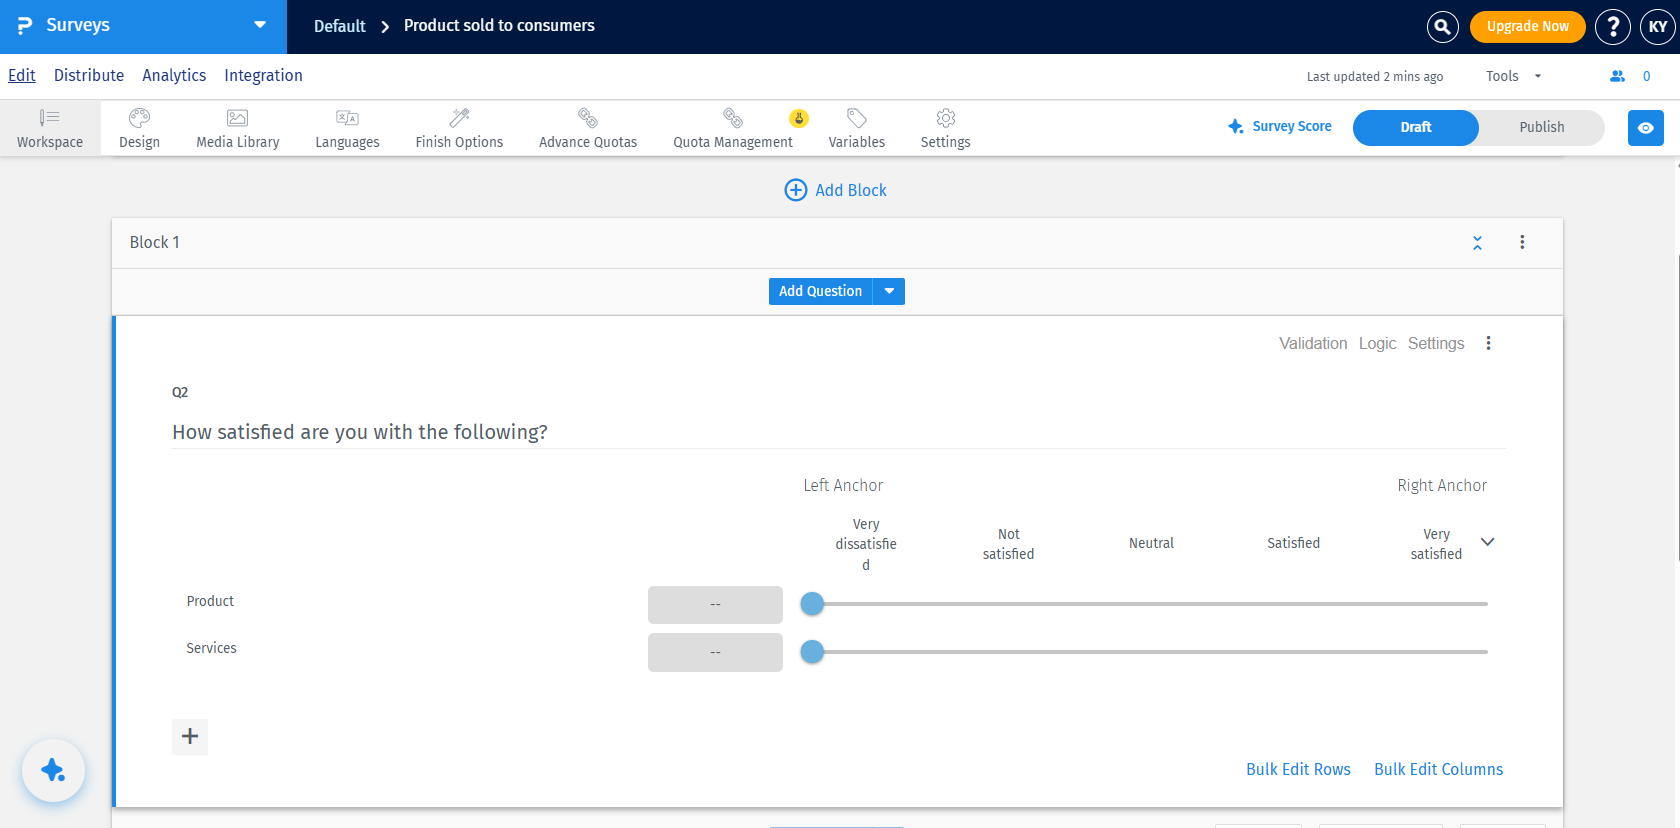1680x828 pixels.
Task: Open the Workspace panel
Action: click(50, 128)
